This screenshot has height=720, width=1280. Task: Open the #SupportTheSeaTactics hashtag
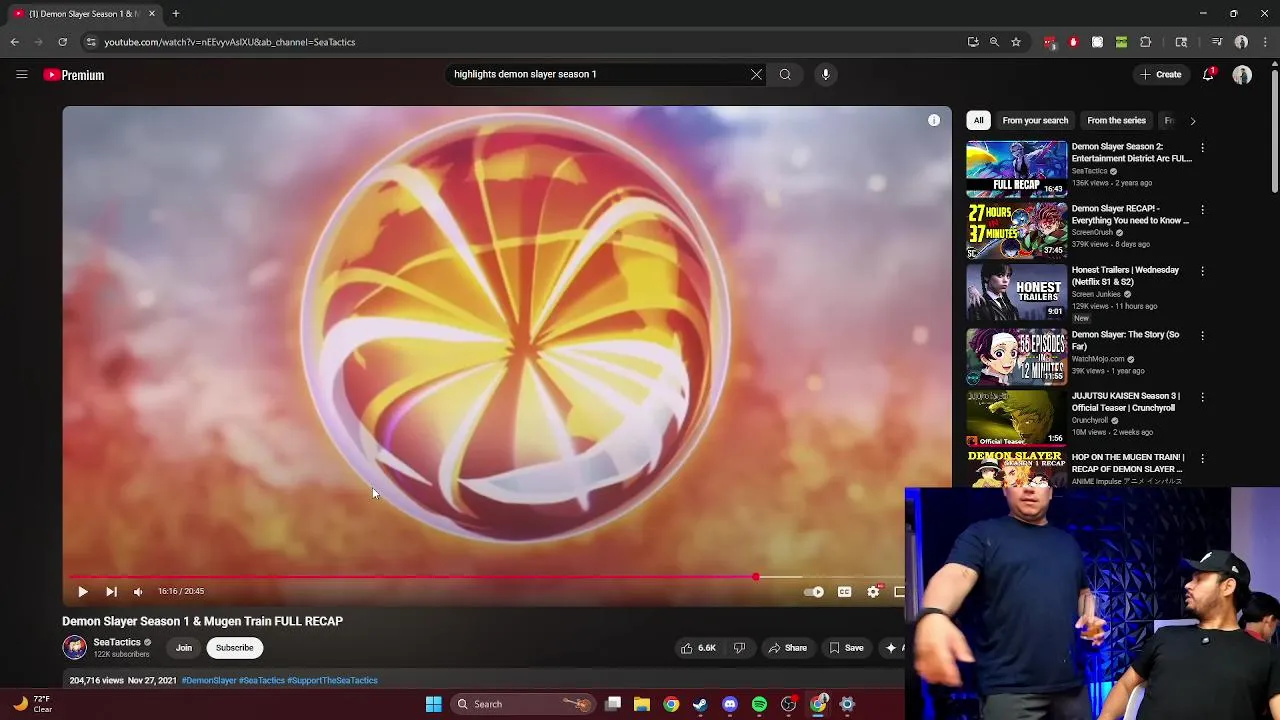[x=332, y=680]
